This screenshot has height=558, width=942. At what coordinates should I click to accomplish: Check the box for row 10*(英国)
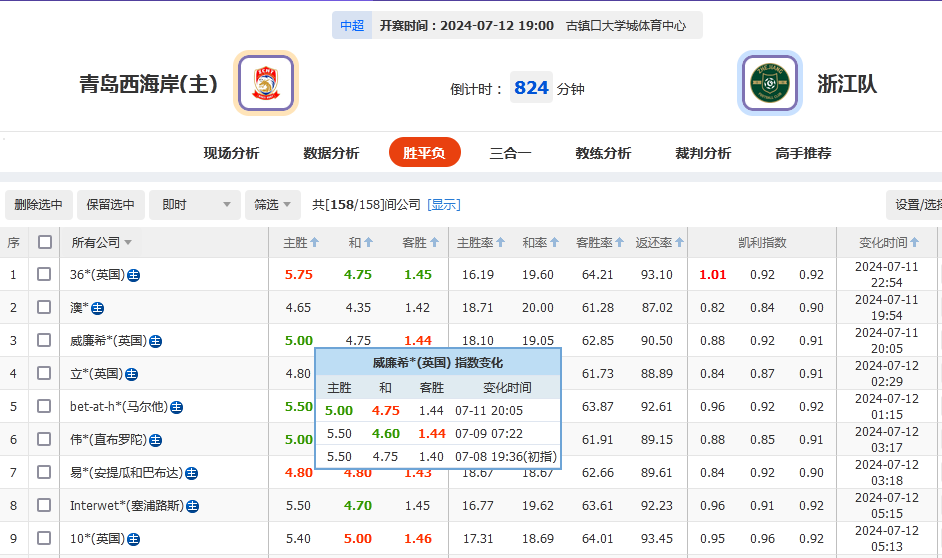point(45,539)
